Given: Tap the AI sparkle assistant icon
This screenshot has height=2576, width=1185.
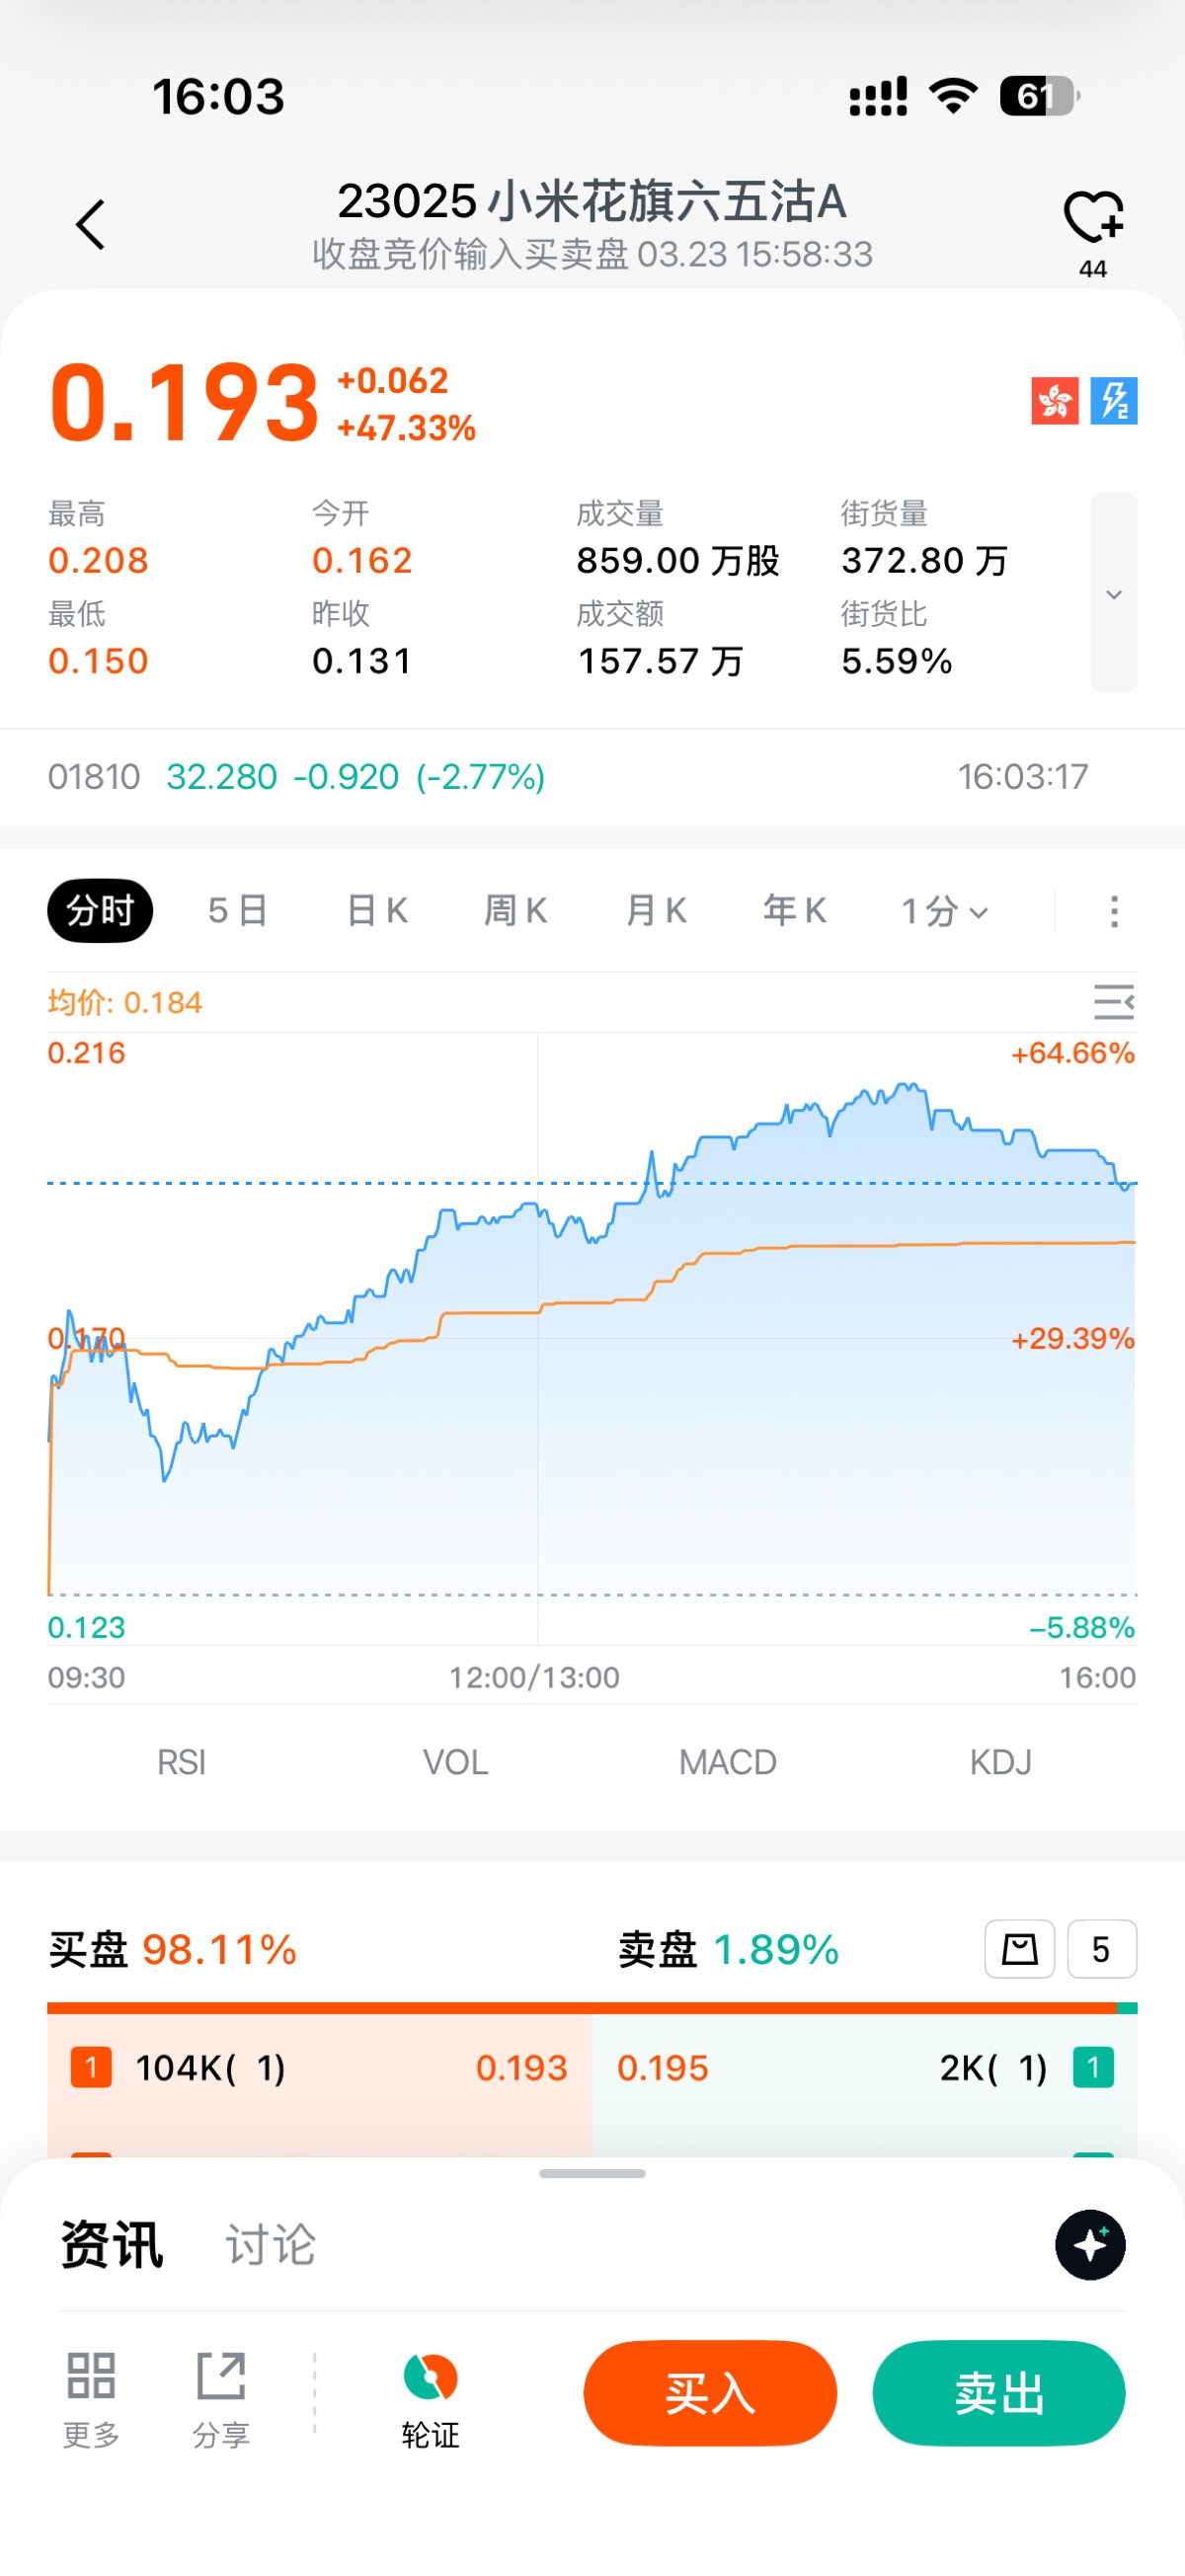Looking at the screenshot, I should [1090, 2245].
